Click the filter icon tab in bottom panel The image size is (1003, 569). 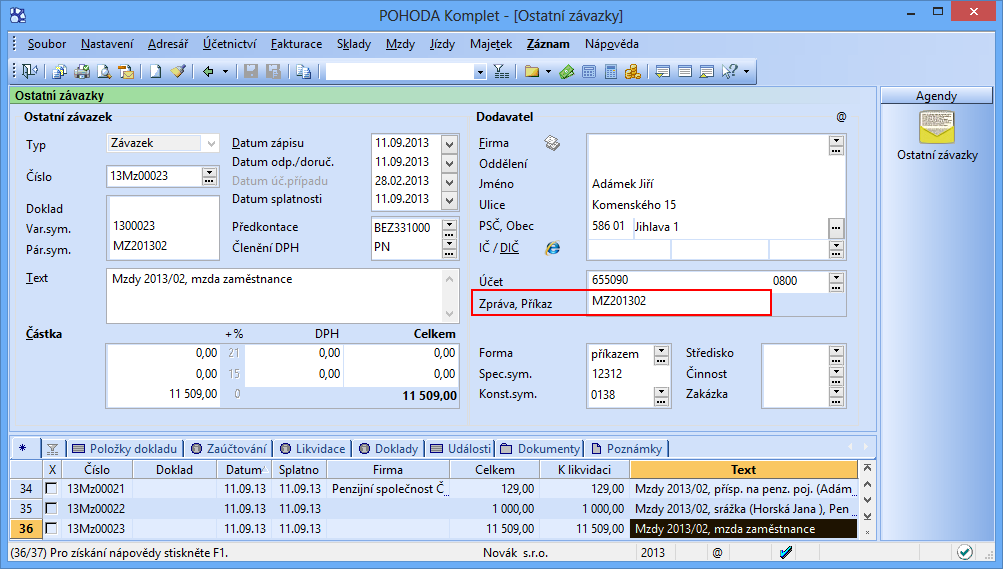52,449
